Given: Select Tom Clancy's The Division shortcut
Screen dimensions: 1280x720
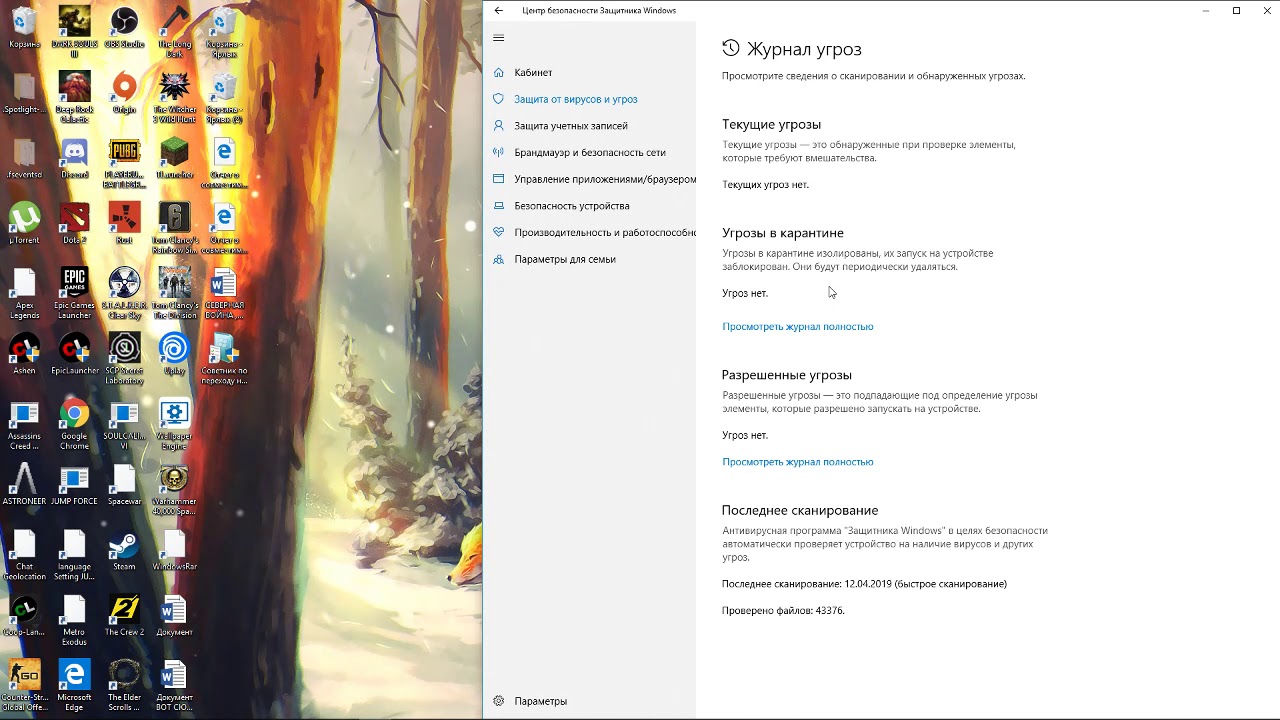Looking at the screenshot, I should point(174,293).
